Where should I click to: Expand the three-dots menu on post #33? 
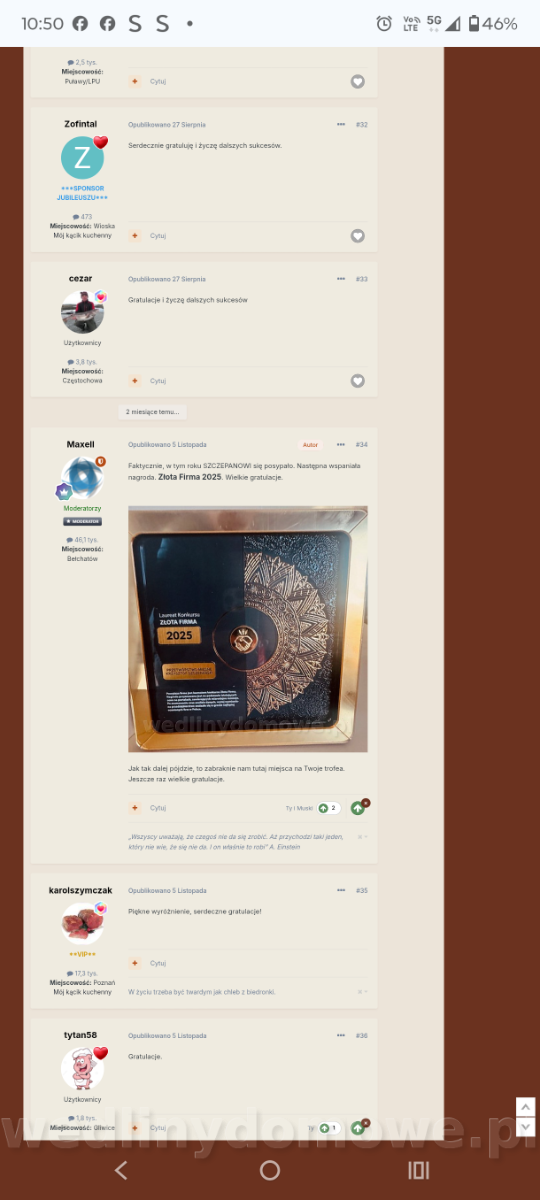[341, 279]
